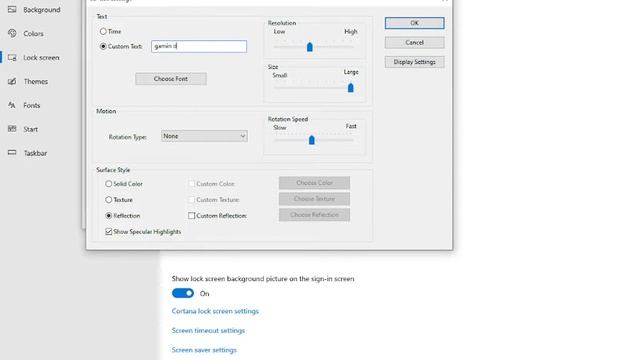The image size is (640, 360).
Task: Click the Cancel button
Action: [x=414, y=42]
